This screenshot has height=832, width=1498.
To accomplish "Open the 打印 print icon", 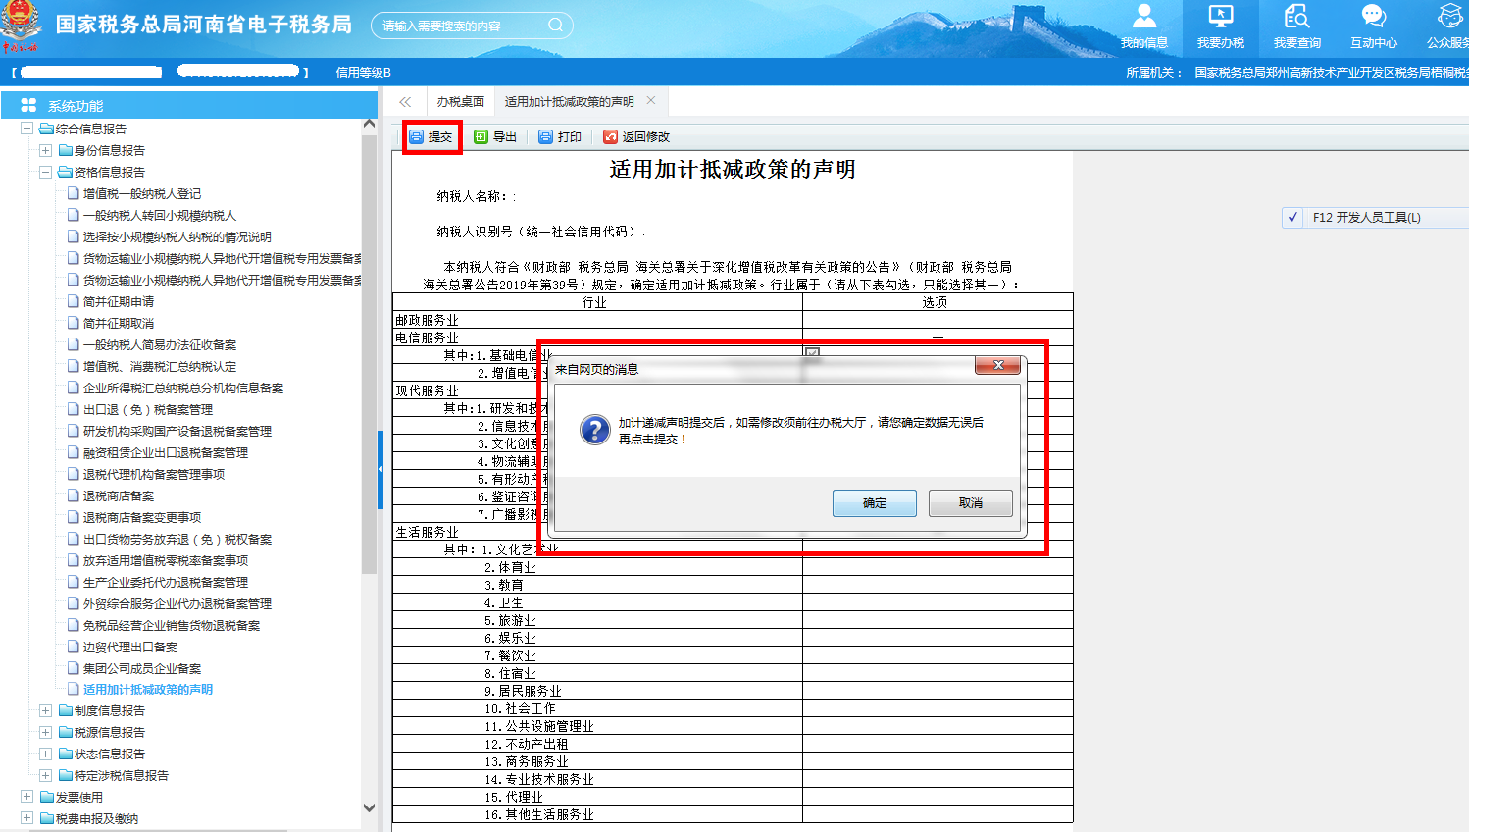I will [561, 136].
